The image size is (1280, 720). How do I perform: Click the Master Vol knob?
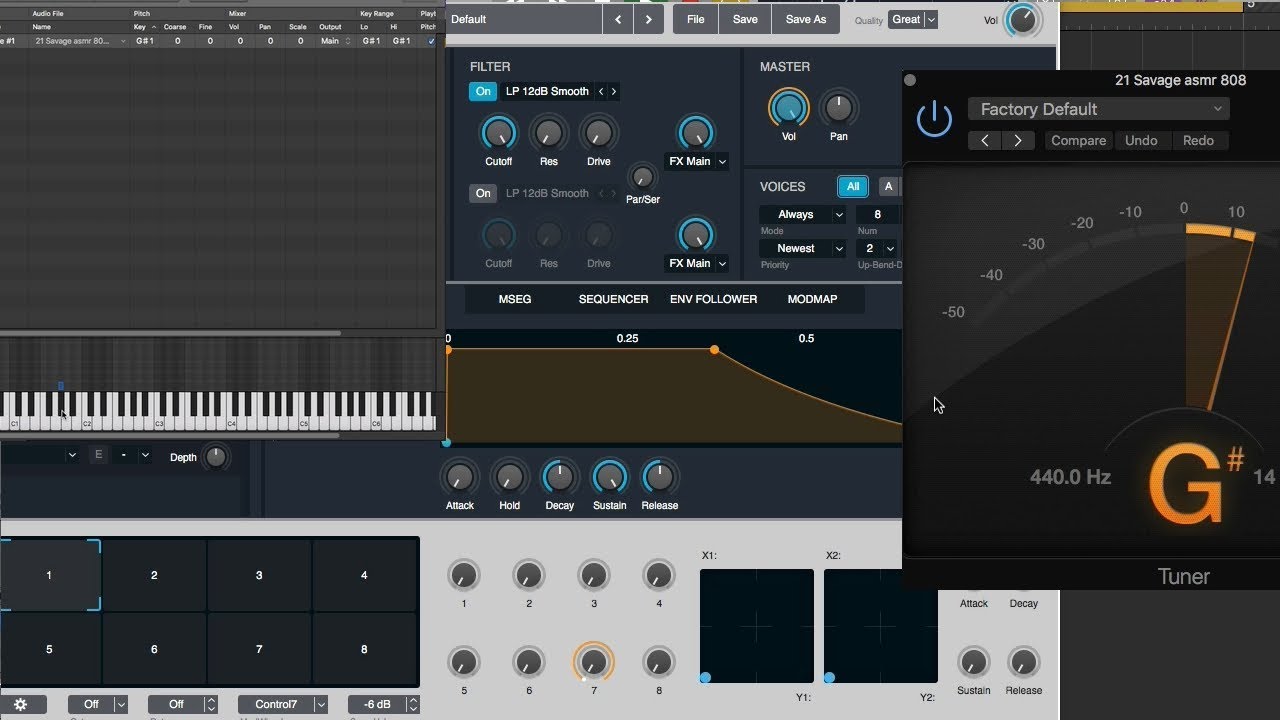click(788, 108)
